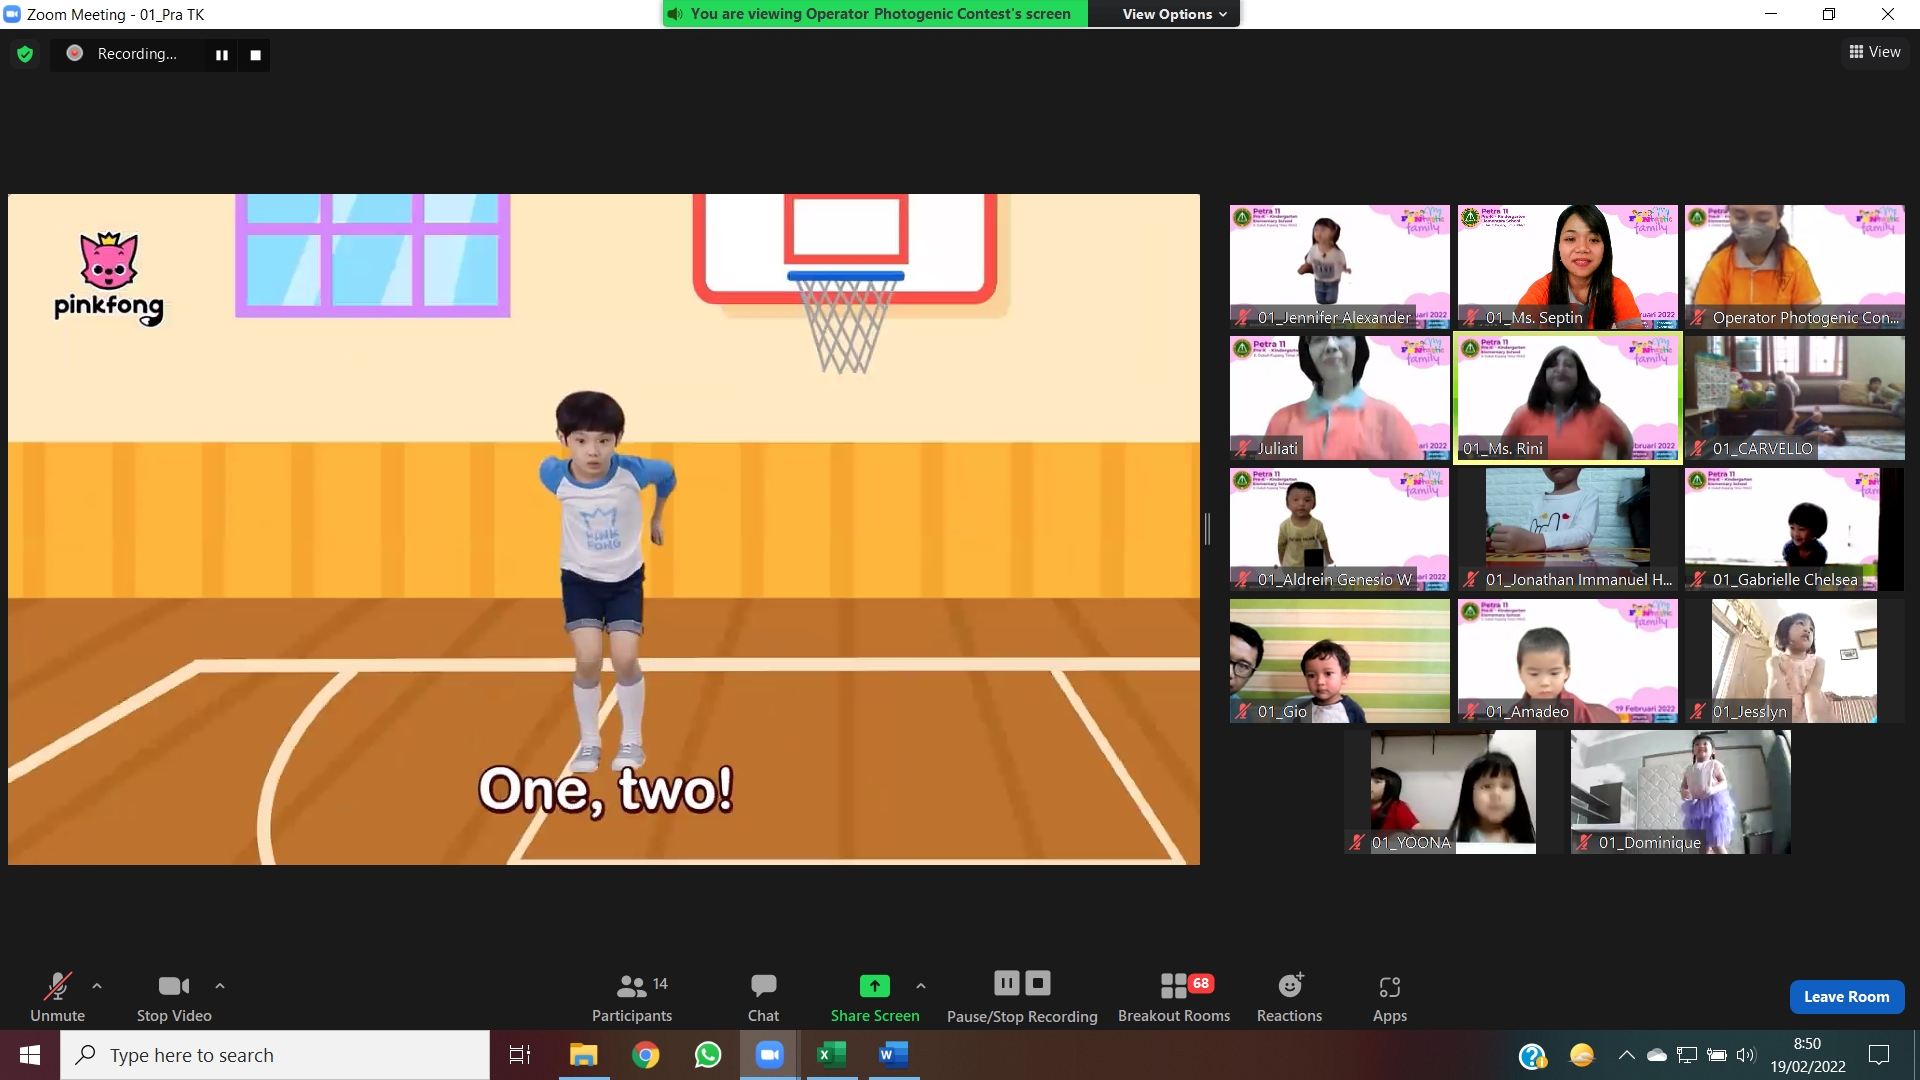This screenshot has height=1080, width=1920.
Task: Open the Participants panel
Action: 632,997
